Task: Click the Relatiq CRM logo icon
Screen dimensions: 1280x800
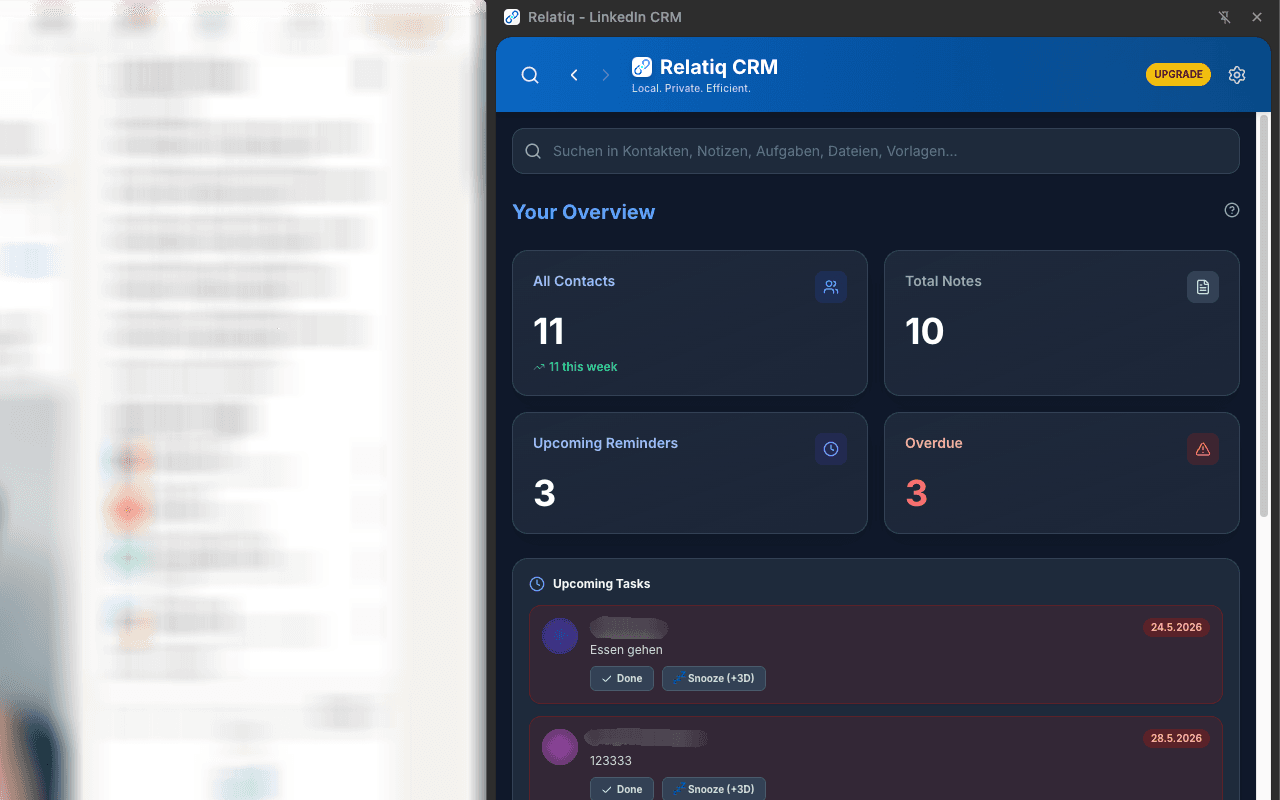Action: coord(642,67)
